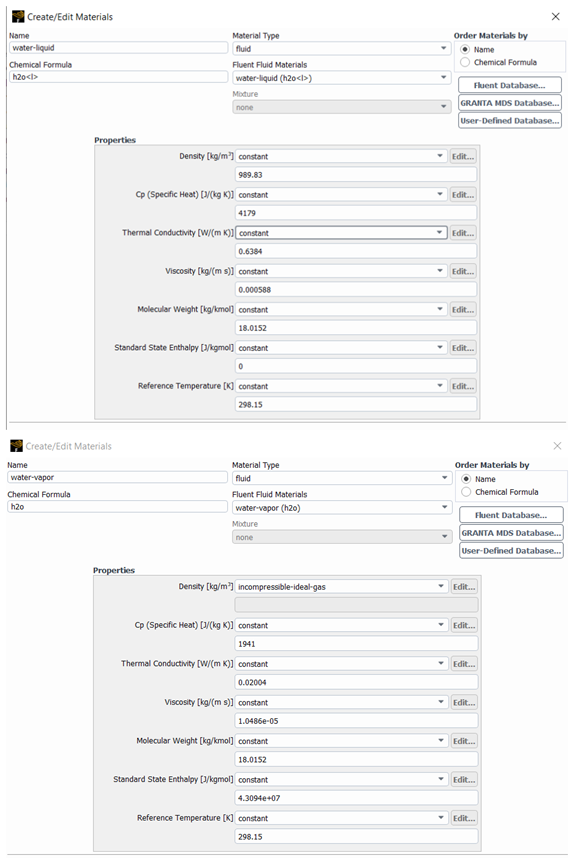
Task: Click Edit button beside water-liquid Density
Action: pyautogui.click(x=463, y=156)
